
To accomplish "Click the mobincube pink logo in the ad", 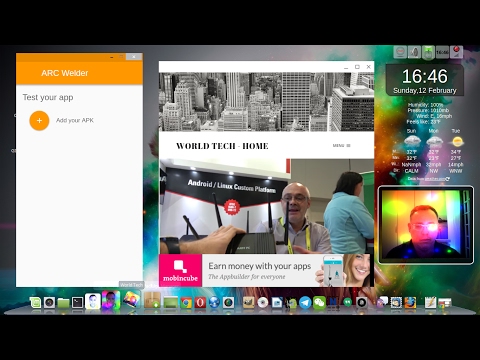I will pyautogui.click(x=180, y=270).
